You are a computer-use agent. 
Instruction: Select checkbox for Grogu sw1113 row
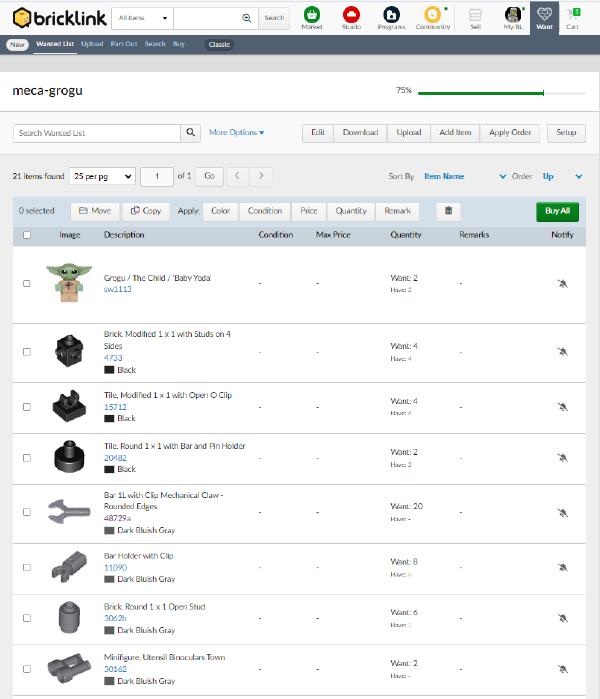click(27, 284)
